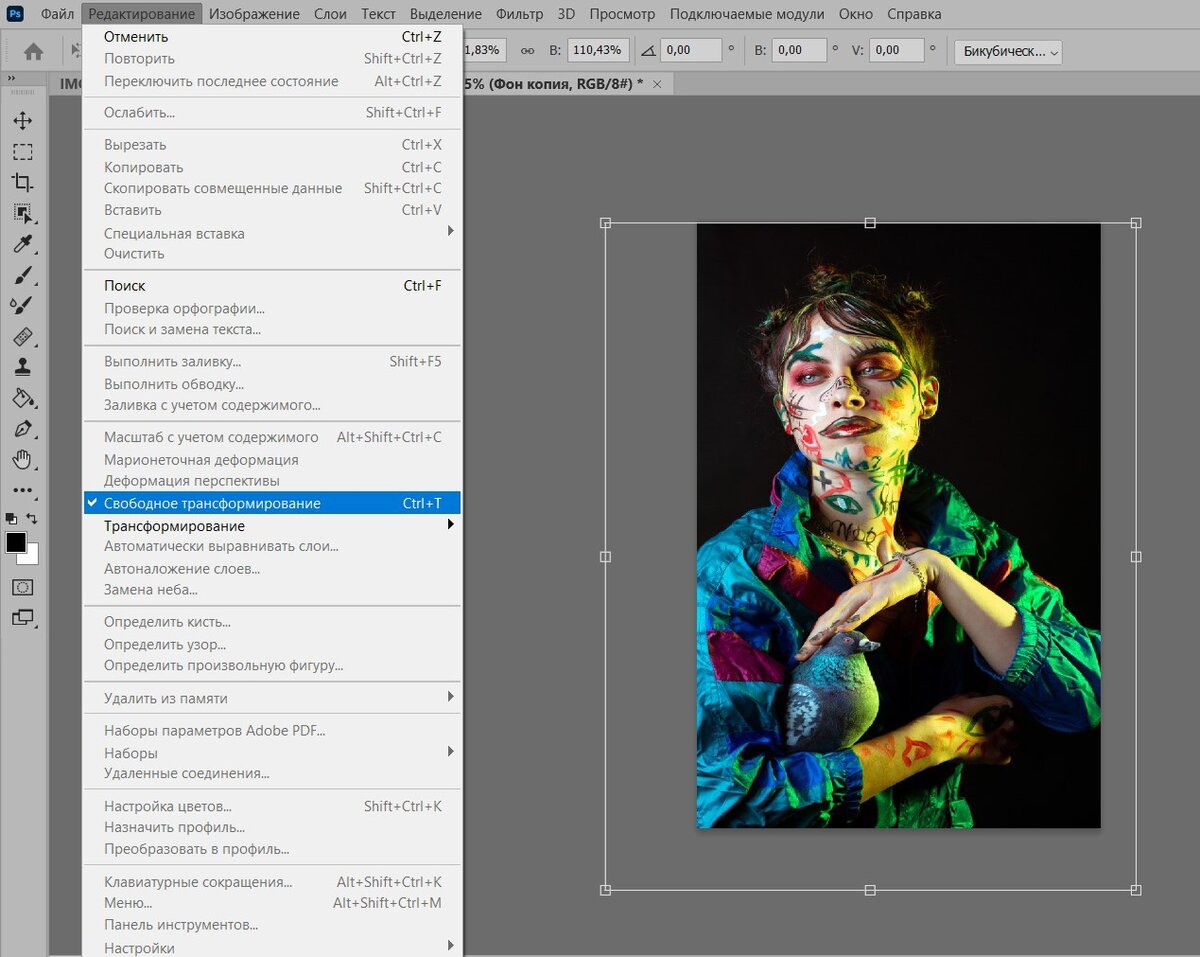Viewport: 1200px width, 957px height.
Task: Expand Наборы submenu
Action: point(272,752)
